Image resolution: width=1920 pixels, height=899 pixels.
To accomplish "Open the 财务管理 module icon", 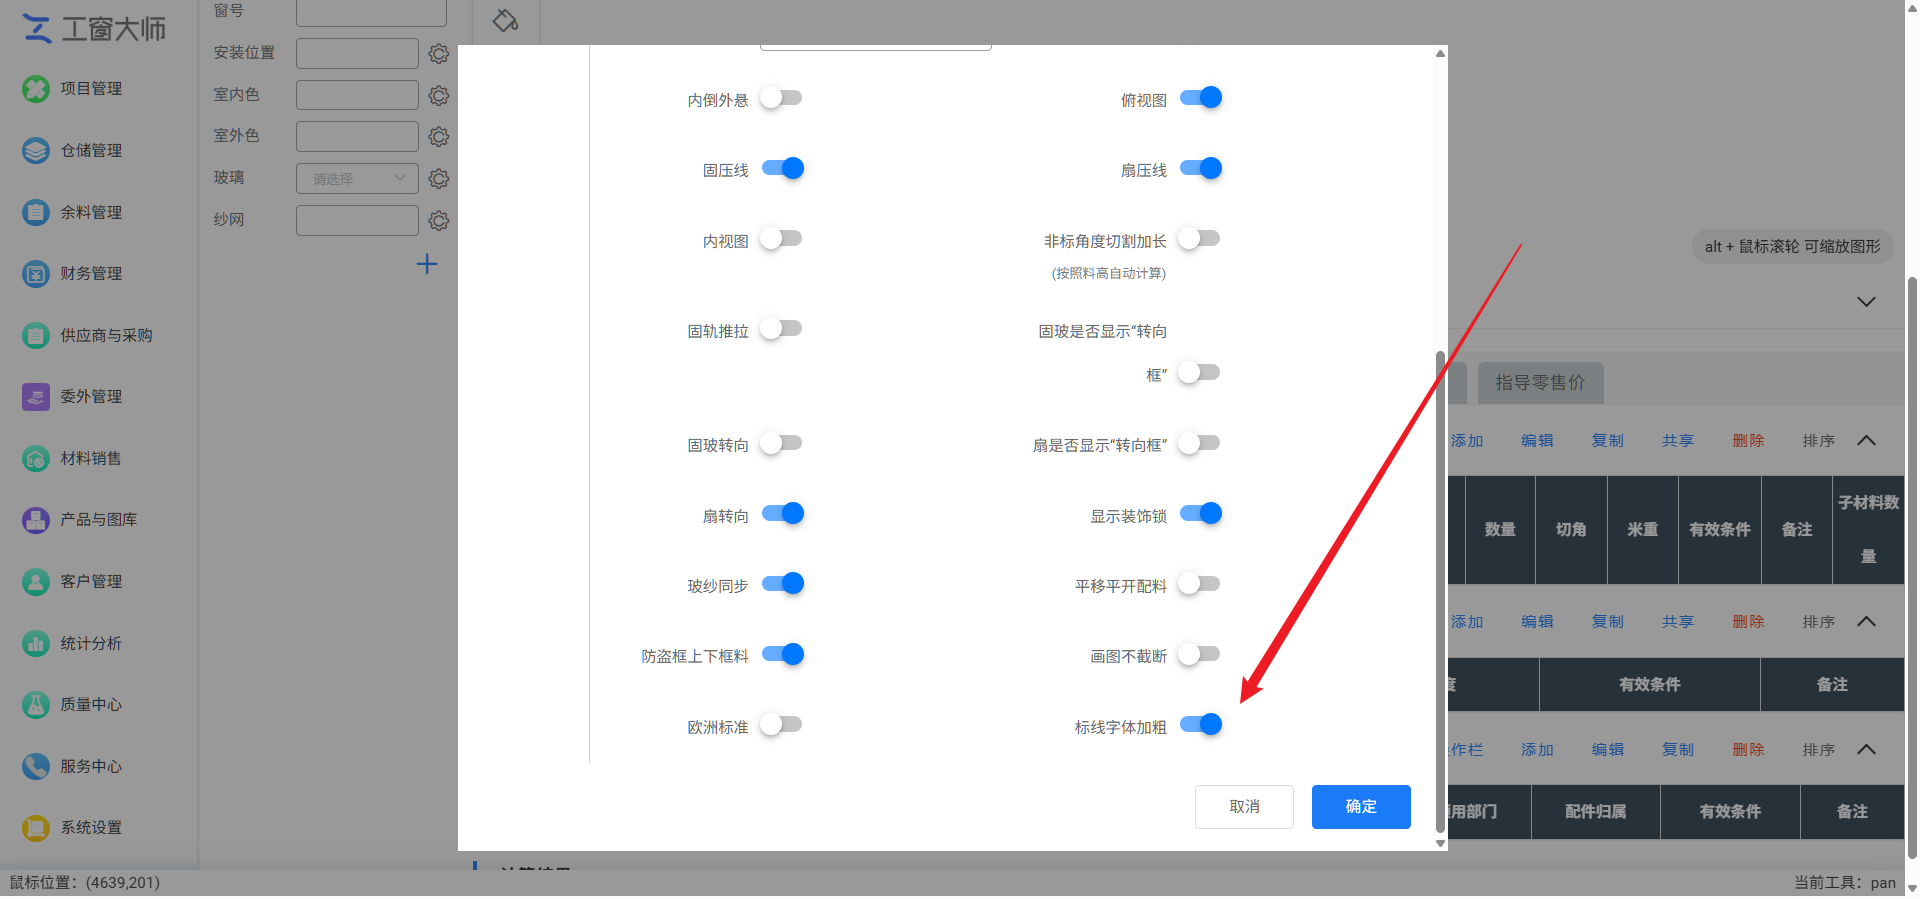I will 36,274.
